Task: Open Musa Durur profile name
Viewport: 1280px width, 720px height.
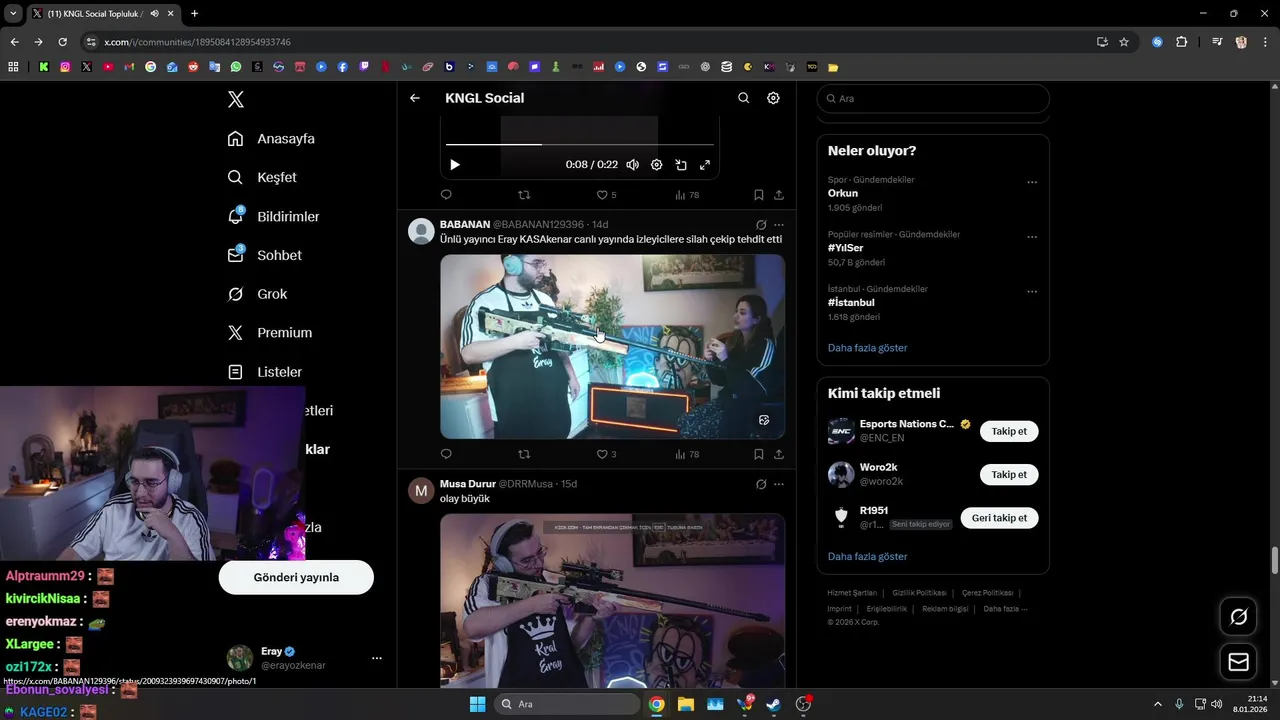Action: [x=468, y=484]
